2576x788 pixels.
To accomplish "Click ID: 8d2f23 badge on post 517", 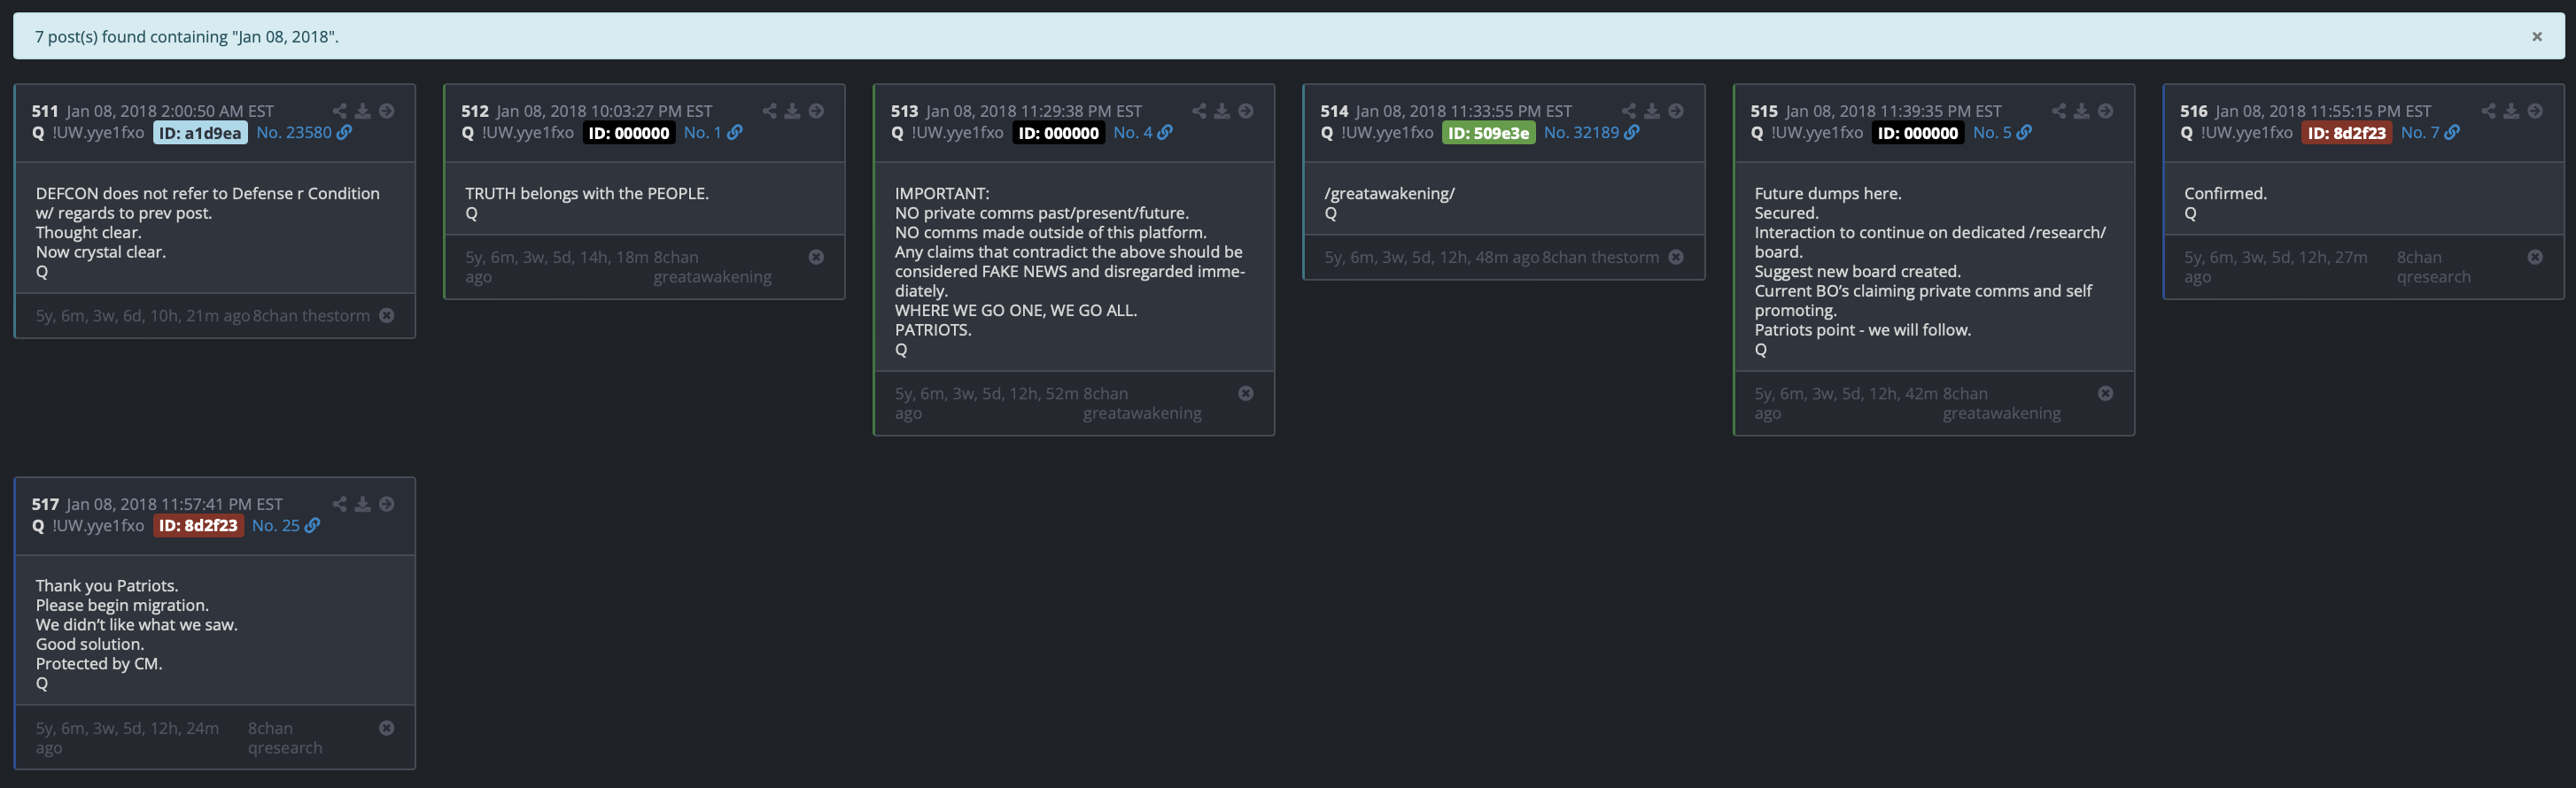I will point(198,526).
